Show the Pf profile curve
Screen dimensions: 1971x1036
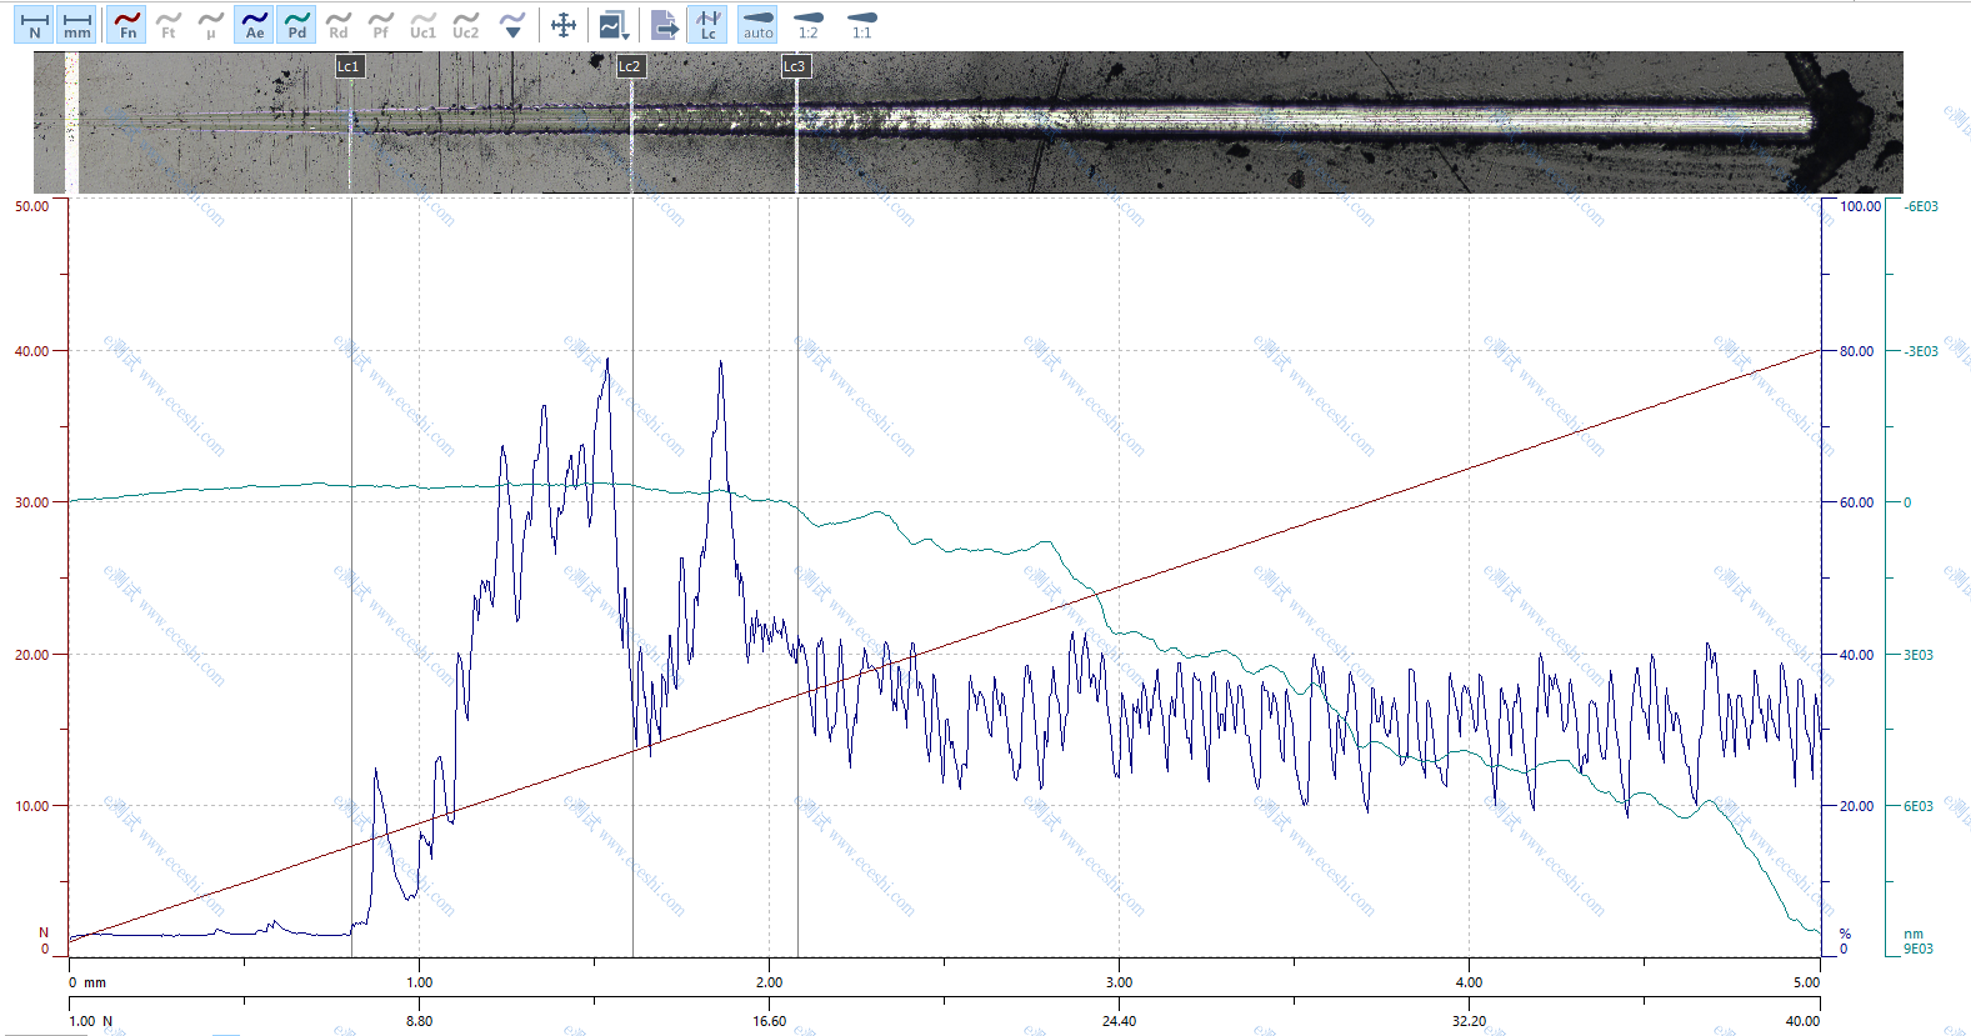click(x=380, y=25)
